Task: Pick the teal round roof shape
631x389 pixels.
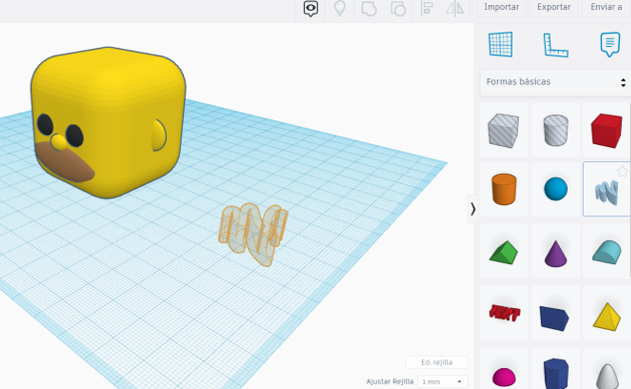Action: point(607,252)
